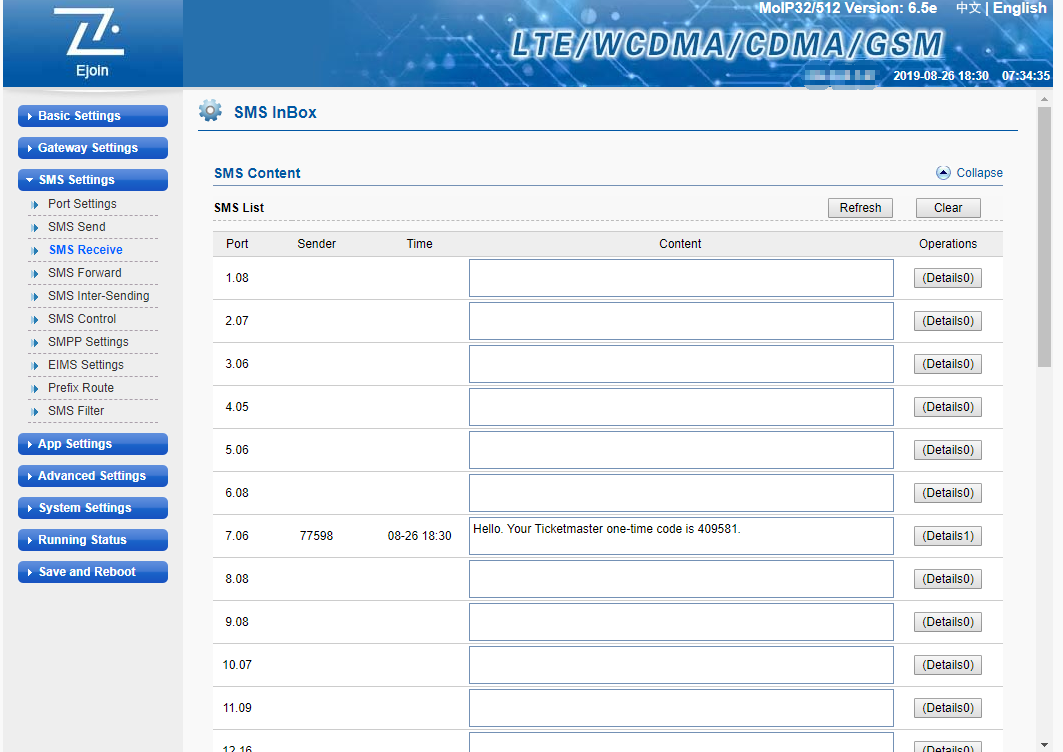Screen dimensions: 1063x752
Task: Click arrow icon beside SMS Filter
Action: [x=36, y=411]
